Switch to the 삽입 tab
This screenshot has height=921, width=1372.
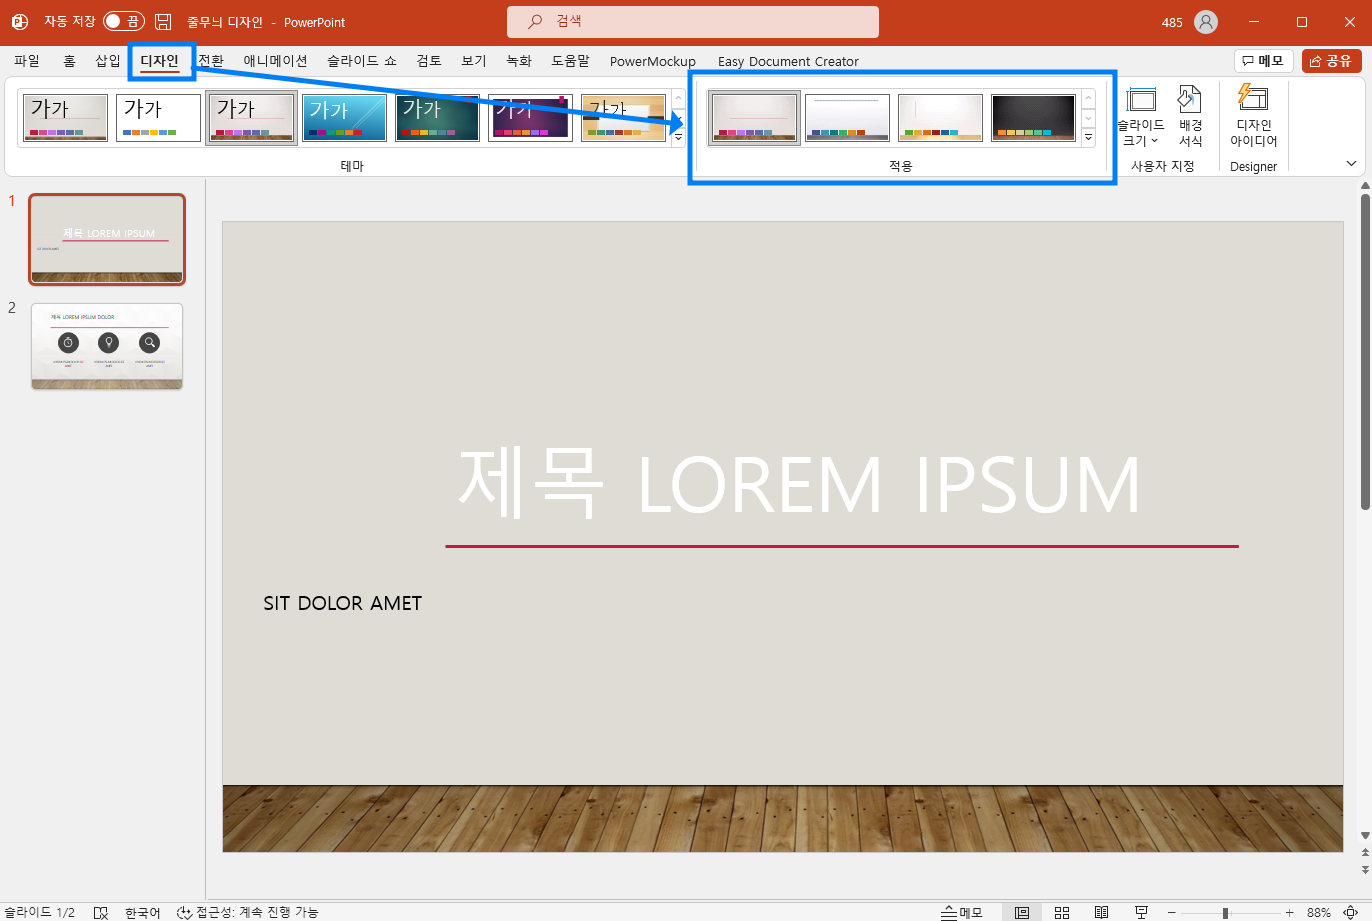coord(108,61)
